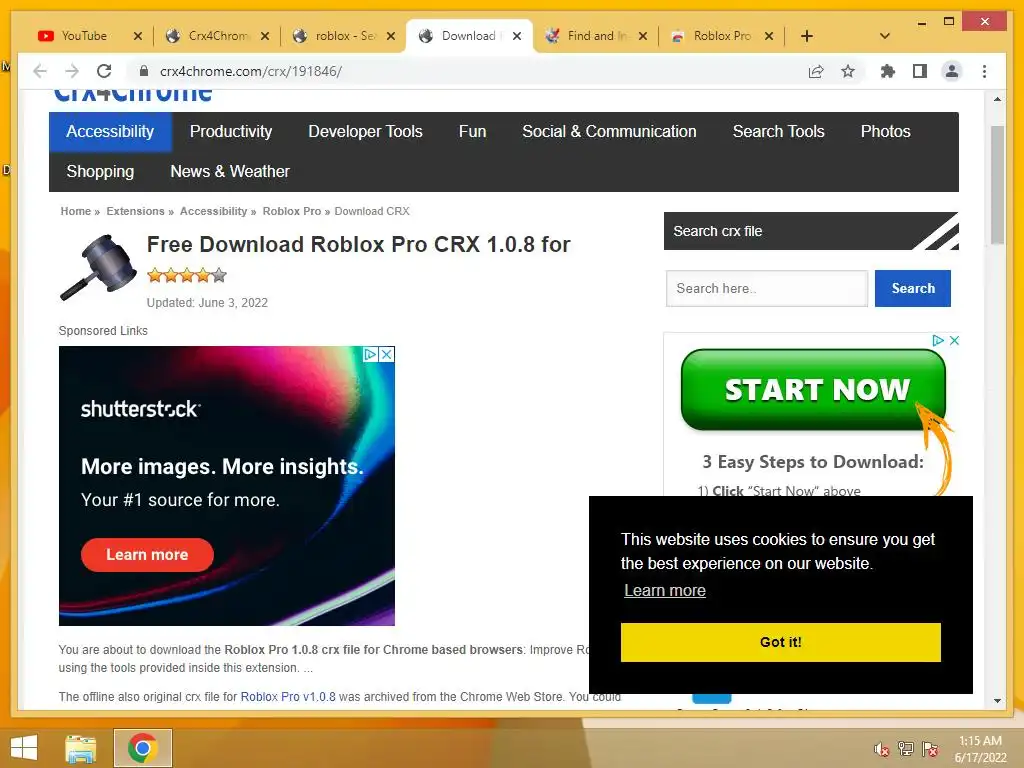Share this page using the share icon

tap(816, 71)
